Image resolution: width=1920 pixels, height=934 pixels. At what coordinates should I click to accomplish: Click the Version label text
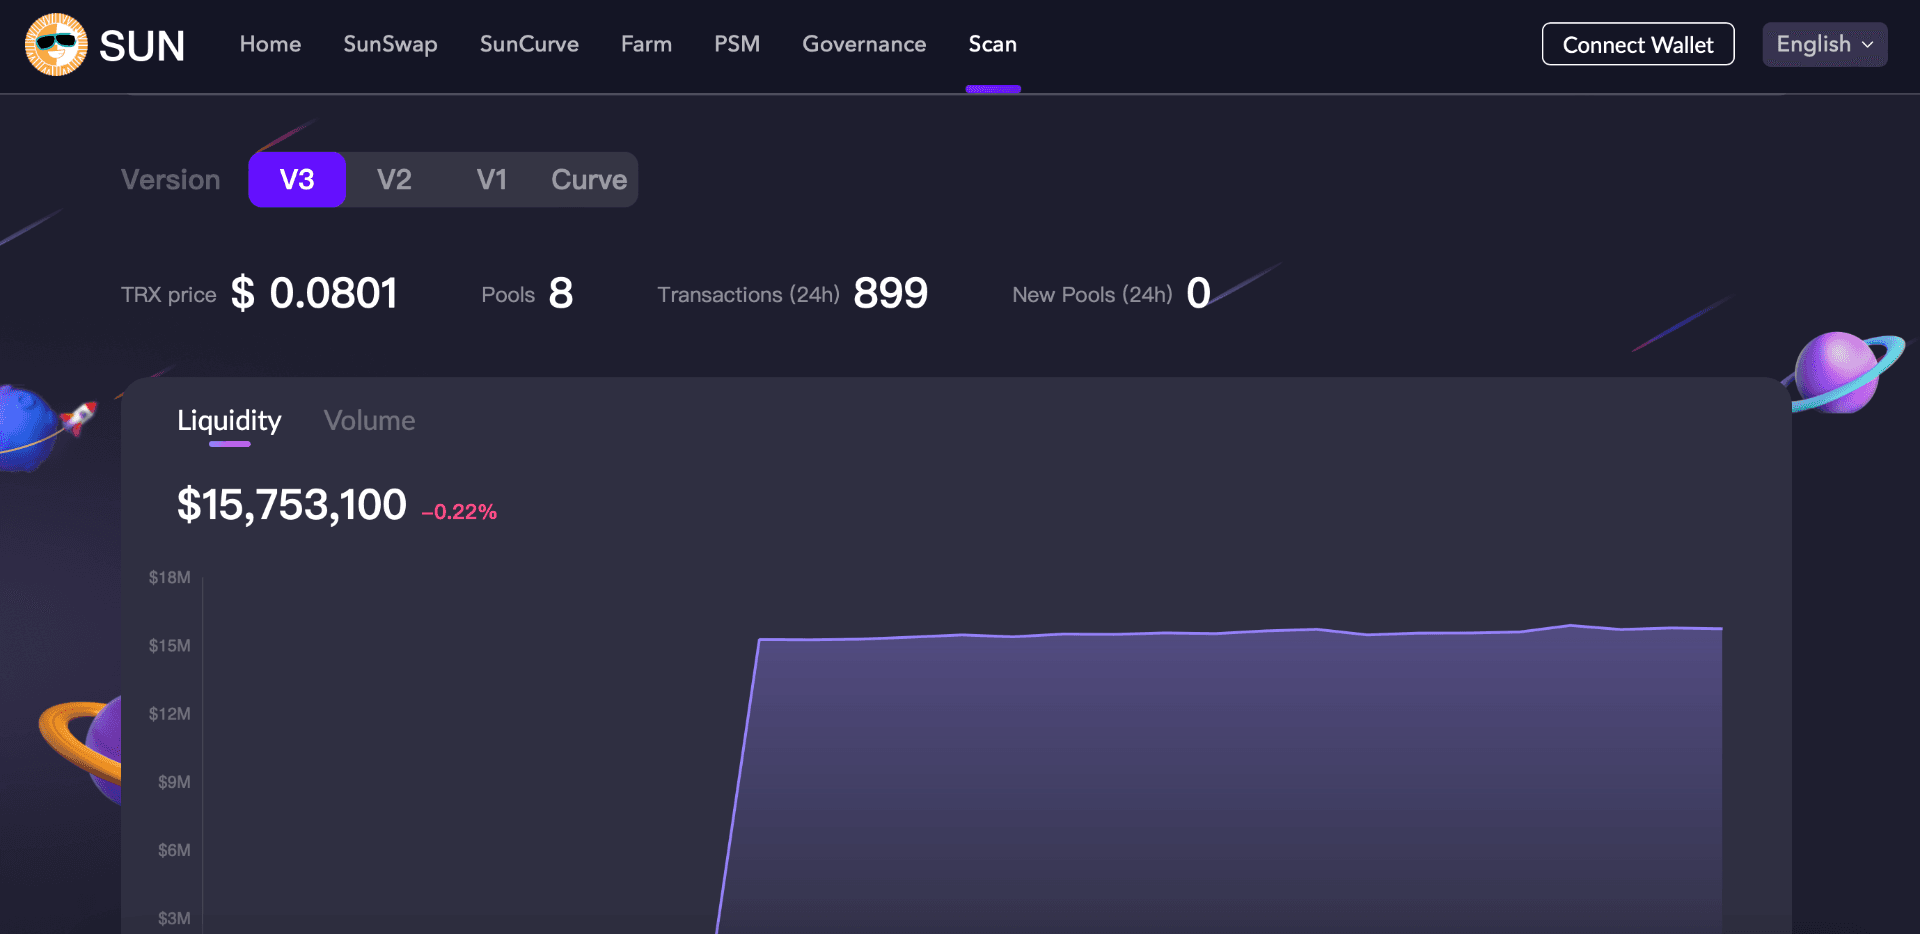tap(170, 180)
